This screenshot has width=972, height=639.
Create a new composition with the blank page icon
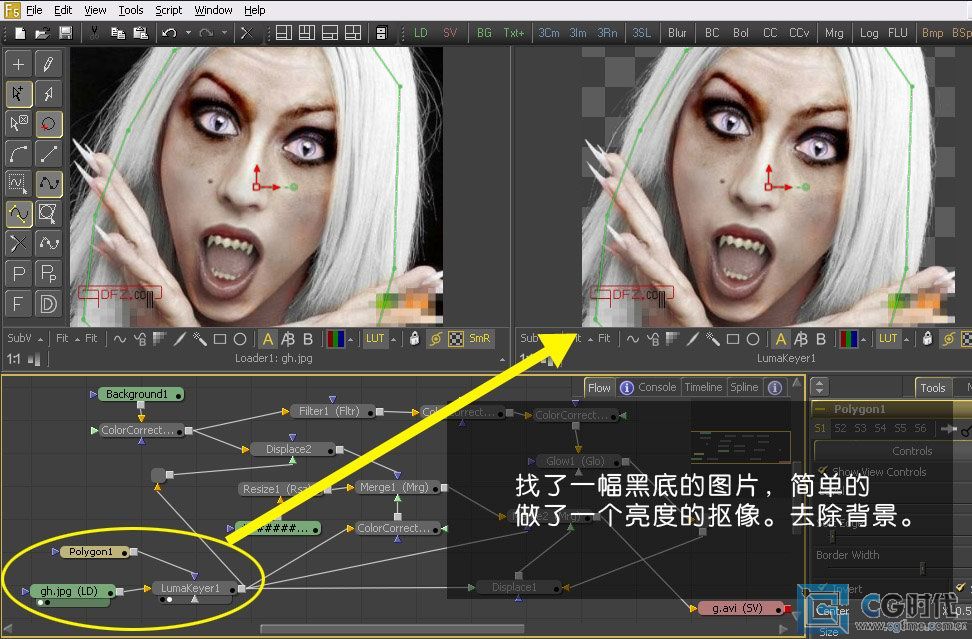pyautogui.click(x=20, y=33)
